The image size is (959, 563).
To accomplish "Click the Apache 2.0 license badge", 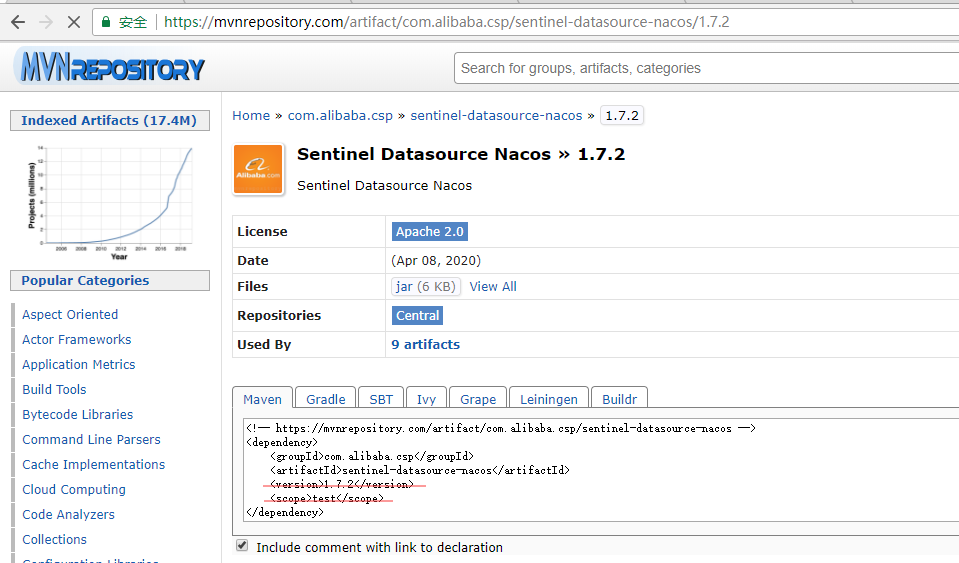I will (x=430, y=232).
